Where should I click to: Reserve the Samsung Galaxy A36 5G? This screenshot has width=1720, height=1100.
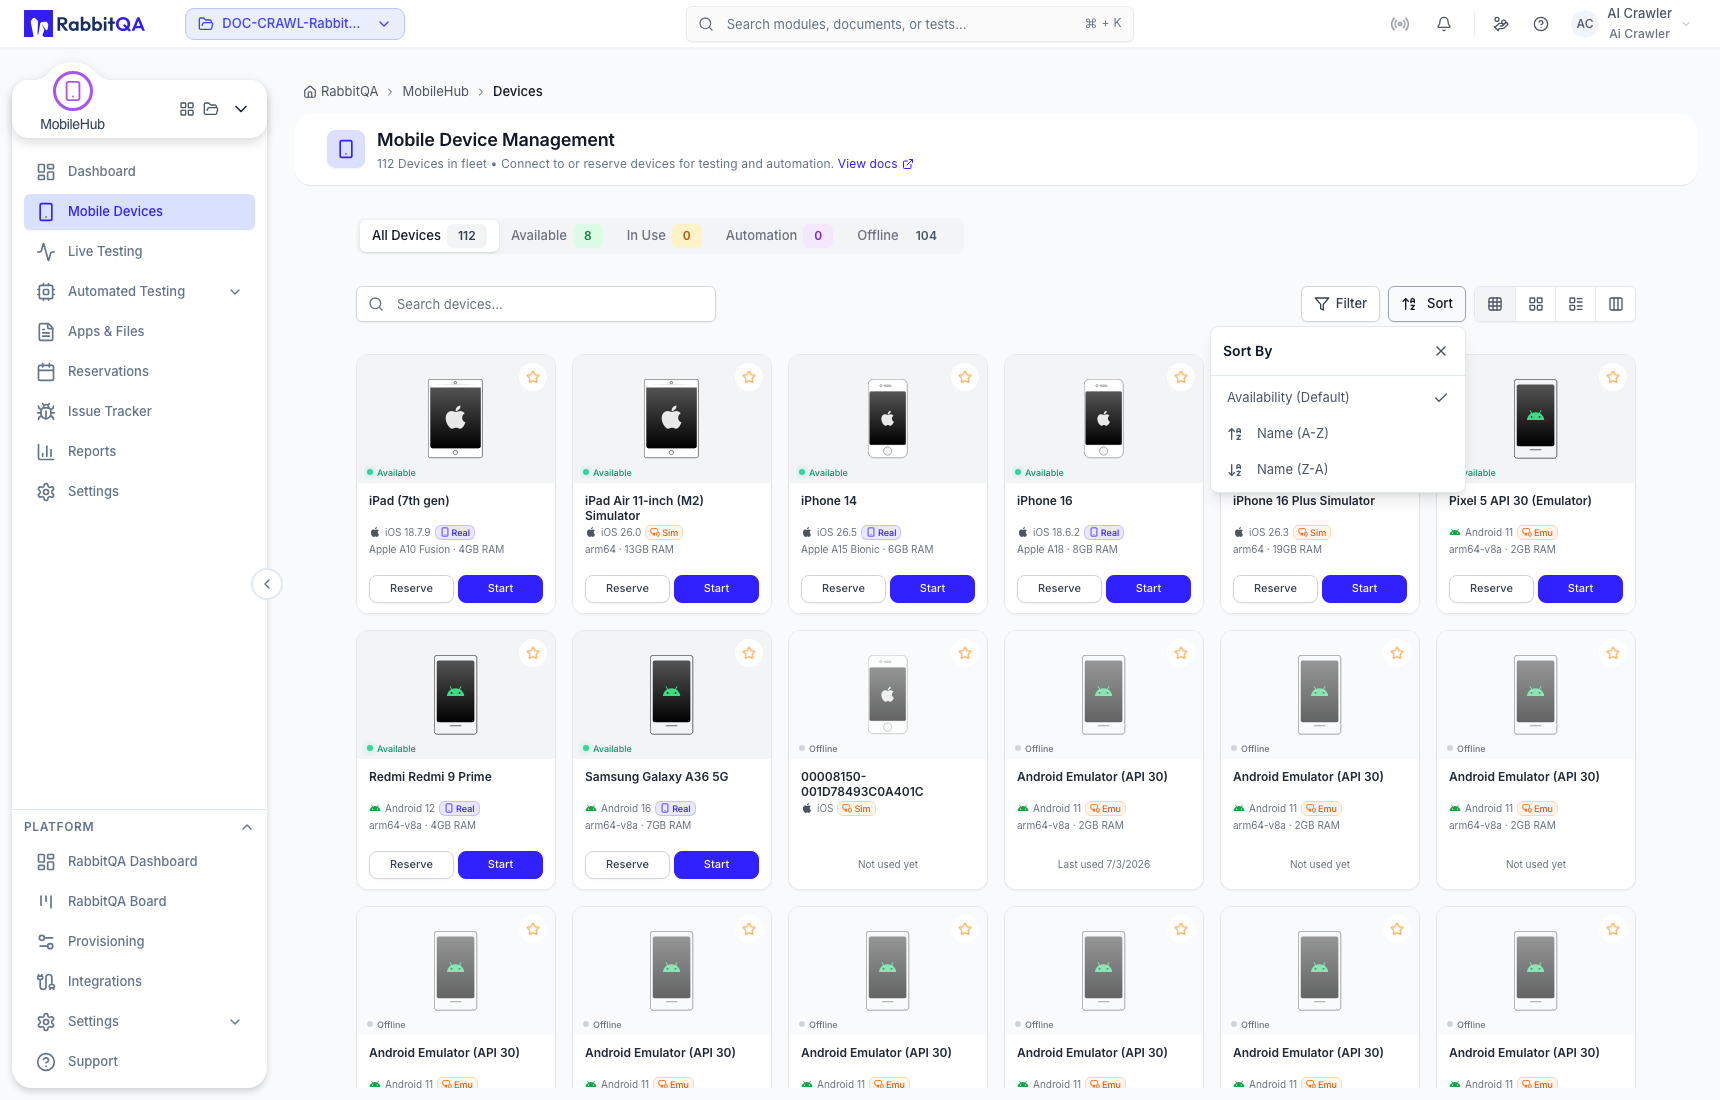(628, 865)
